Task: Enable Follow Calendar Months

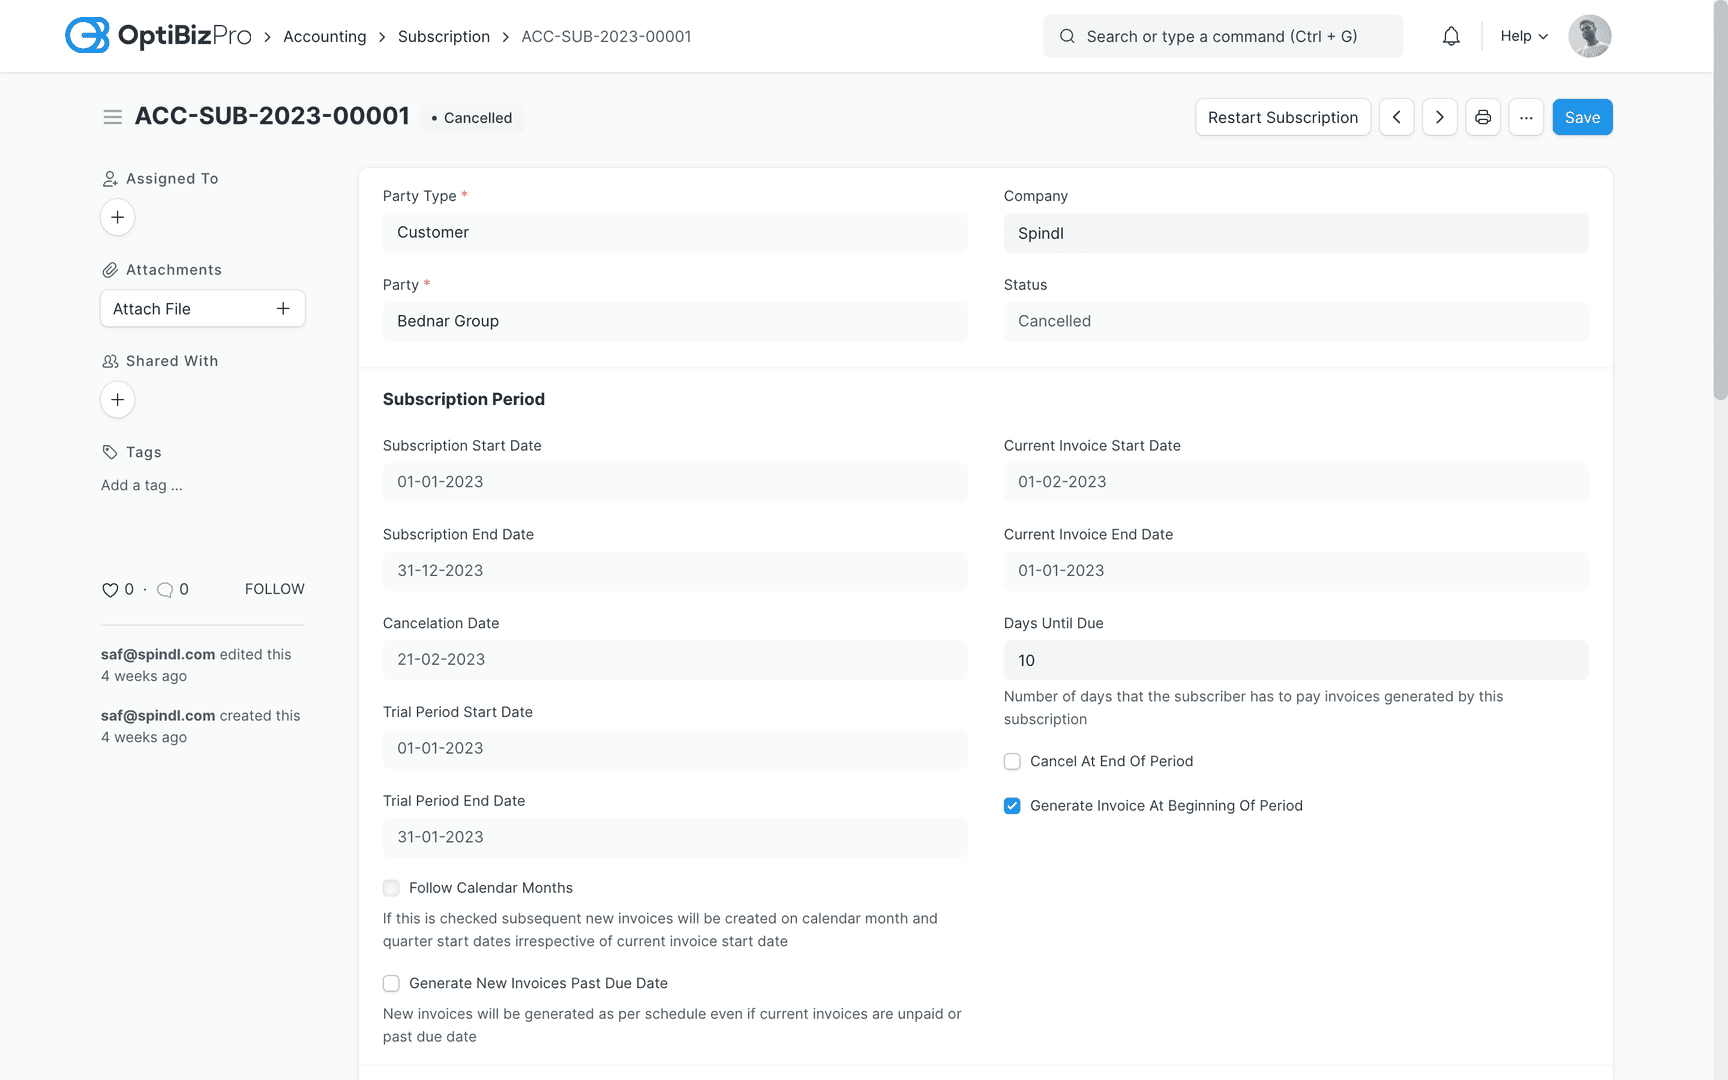Action: point(391,888)
